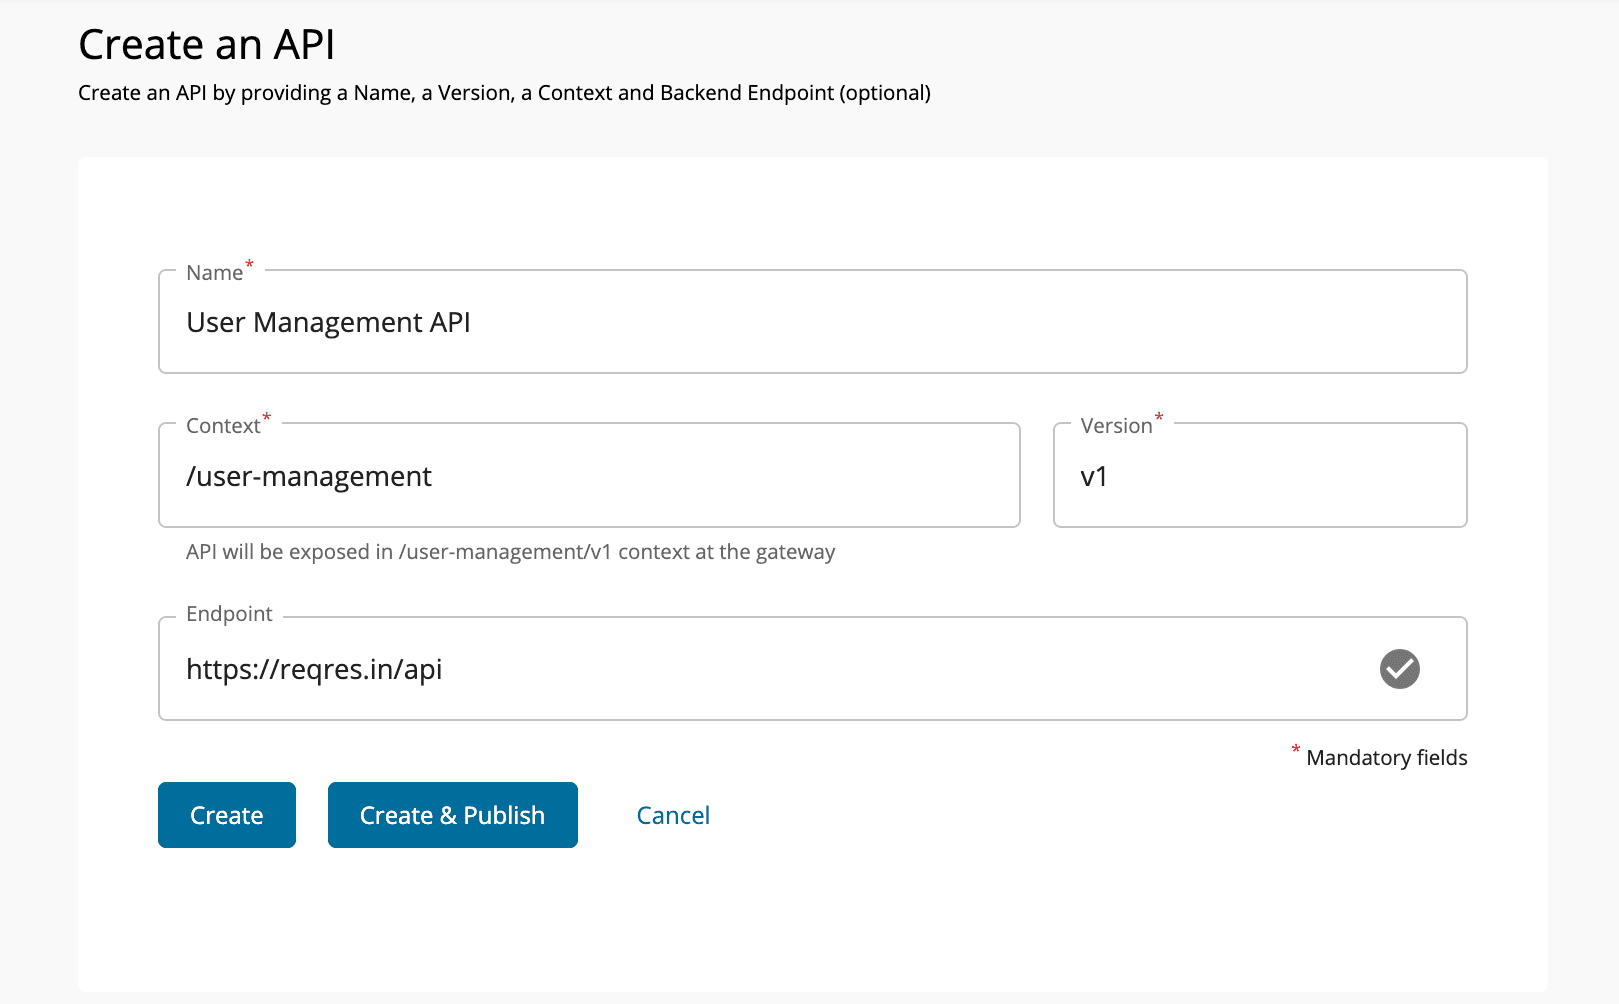The image size is (1619, 1004).
Task: Click the Endpoint field label
Action: click(228, 613)
